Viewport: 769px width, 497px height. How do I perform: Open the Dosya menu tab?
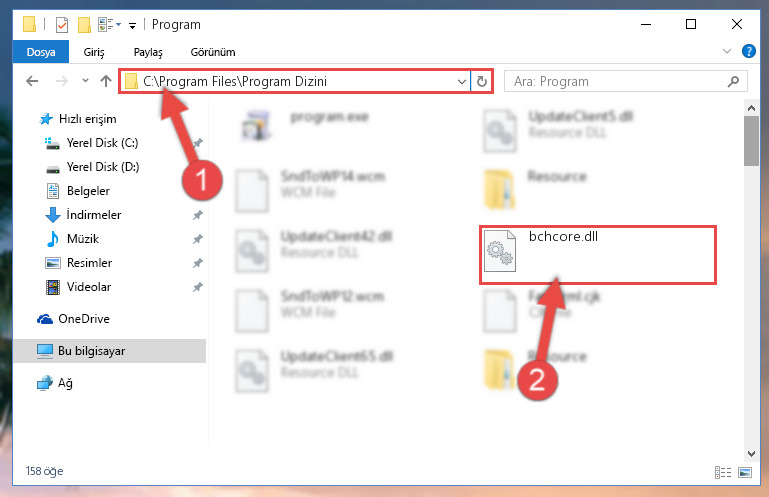click(x=41, y=52)
